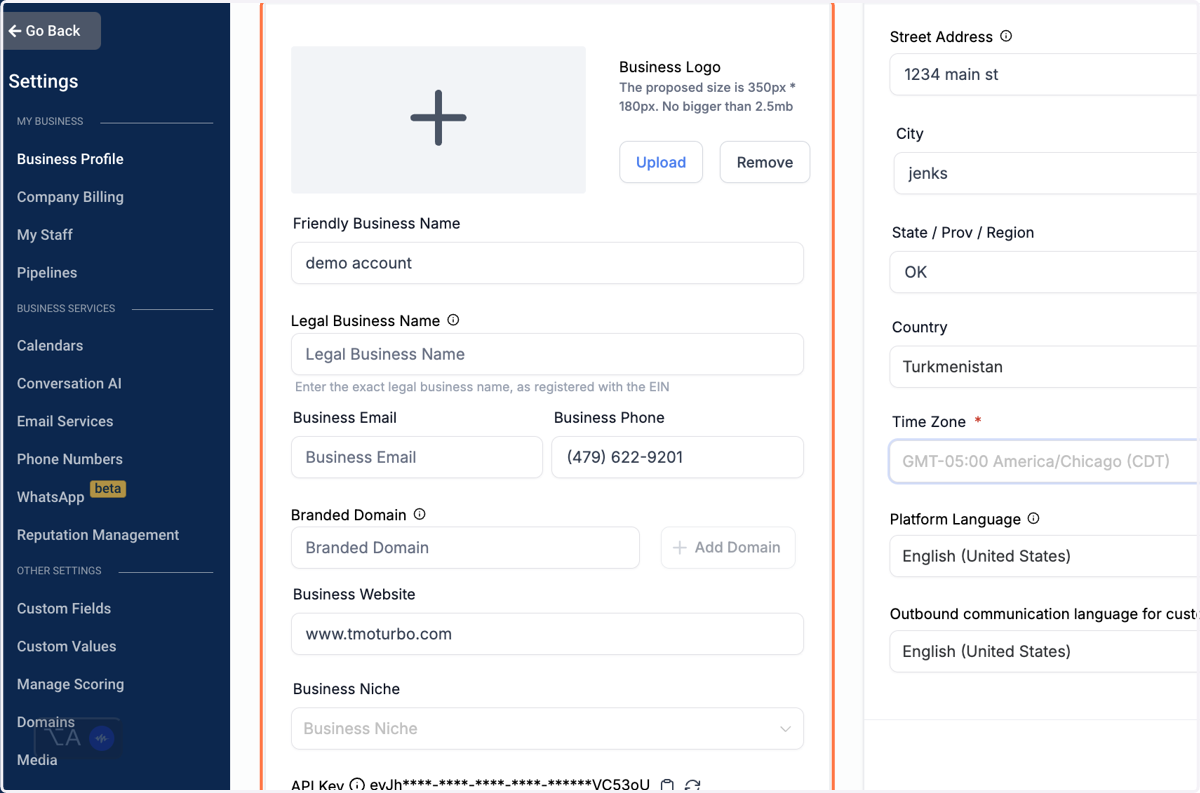Open the Business Niche dropdown
Viewport: 1200px width, 793px height.
click(x=547, y=729)
